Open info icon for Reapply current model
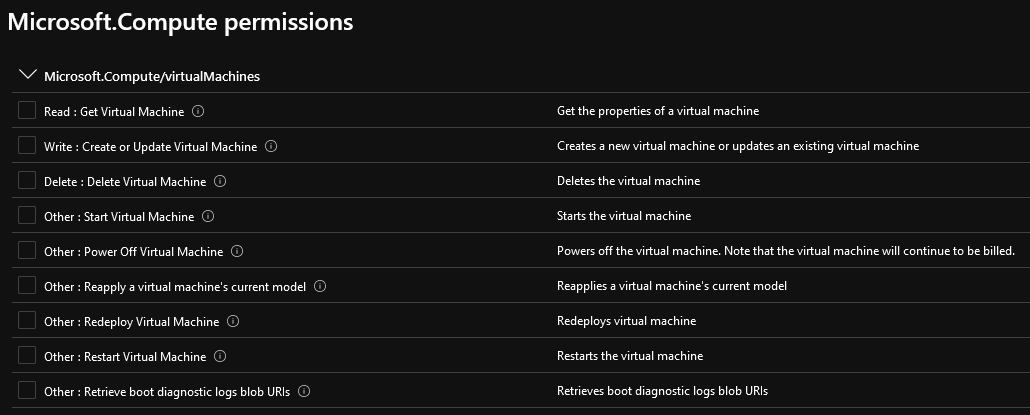 coord(320,286)
